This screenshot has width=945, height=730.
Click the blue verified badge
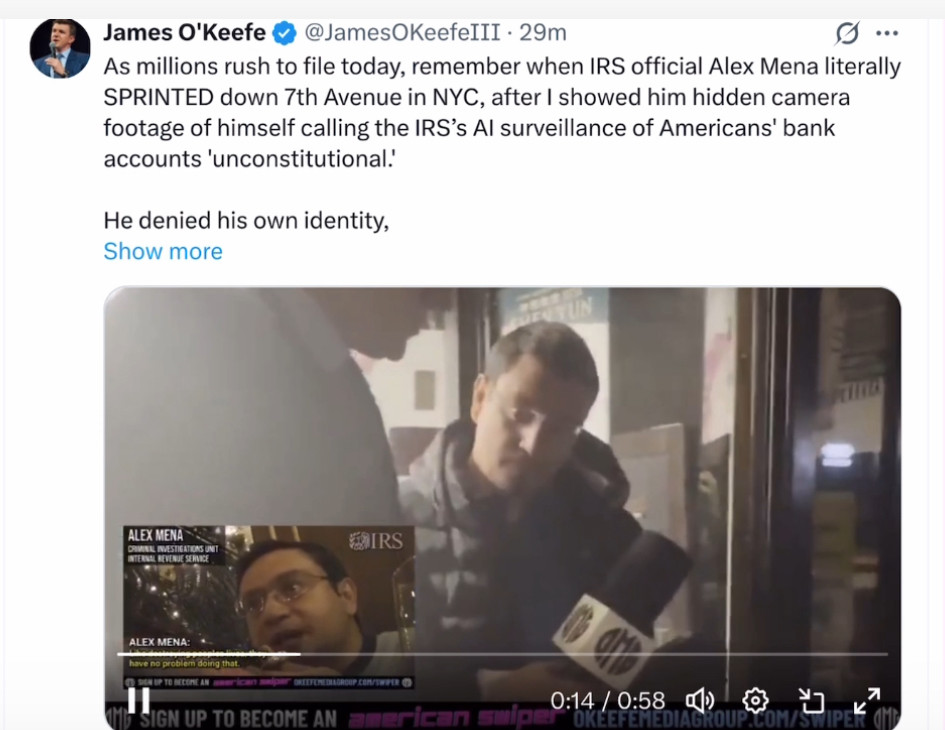tap(284, 33)
